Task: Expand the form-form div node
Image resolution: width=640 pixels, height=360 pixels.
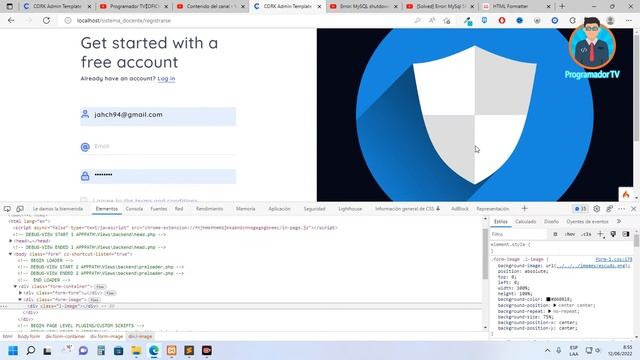Action: [x=20, y=293]
